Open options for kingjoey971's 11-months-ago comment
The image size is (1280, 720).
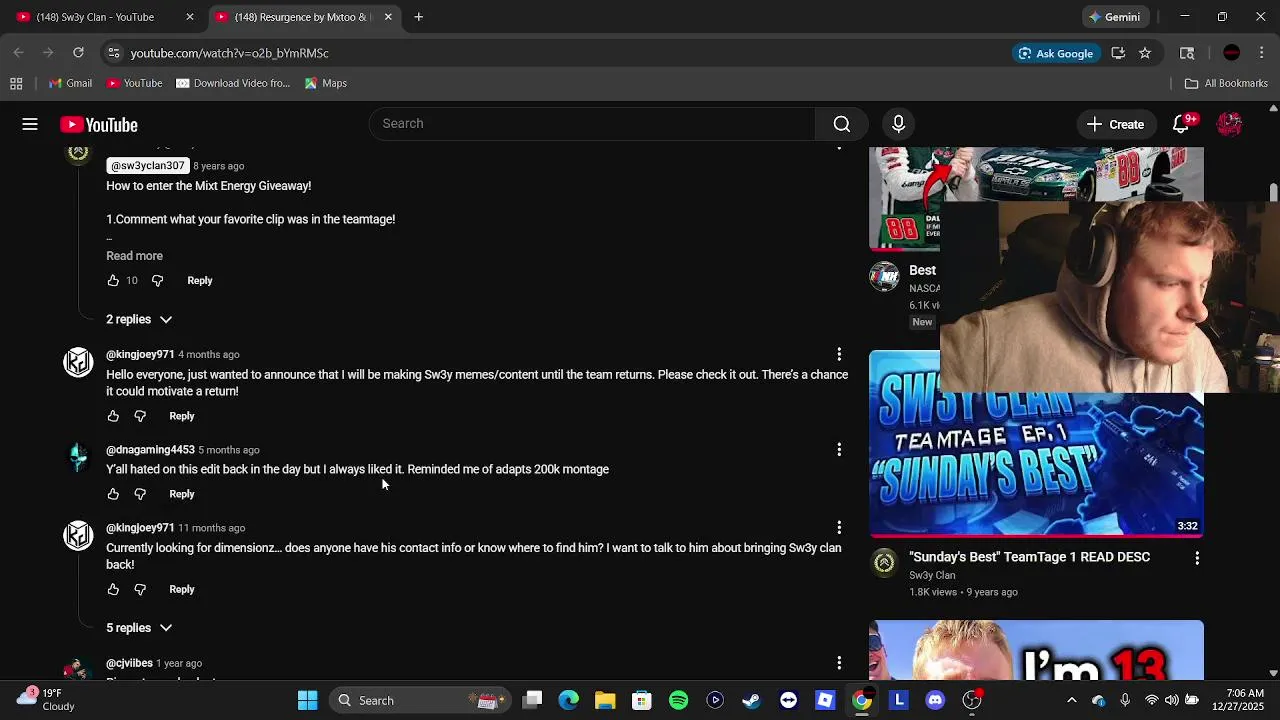click(839, 528)
